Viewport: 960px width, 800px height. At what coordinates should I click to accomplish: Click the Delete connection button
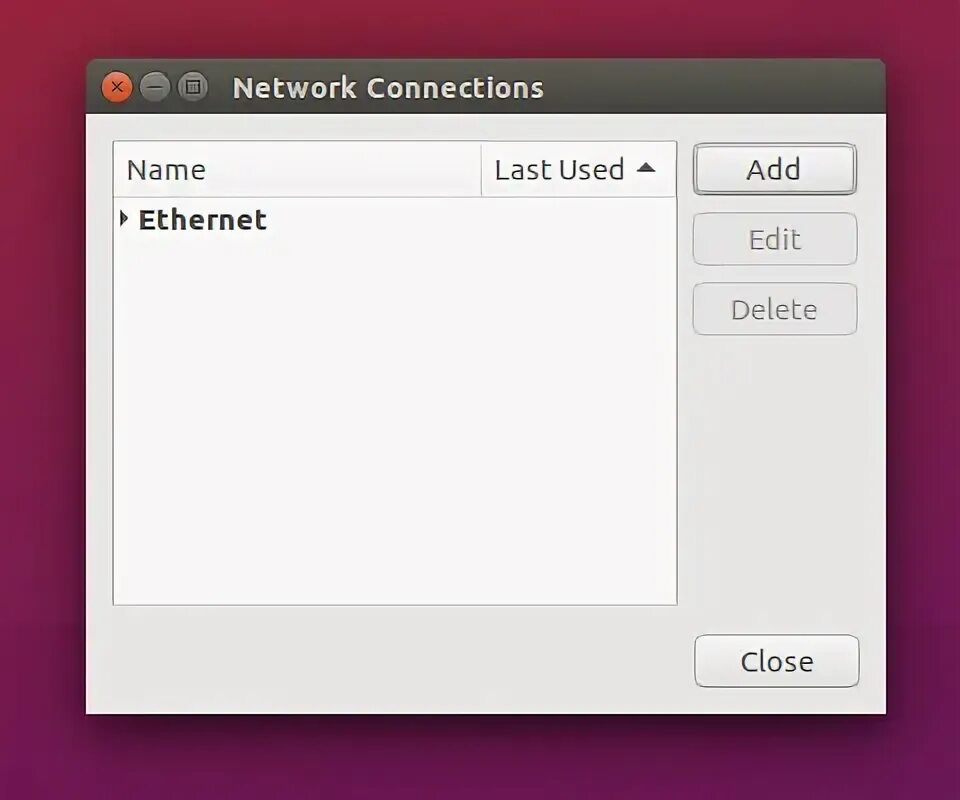pos(774,309)
